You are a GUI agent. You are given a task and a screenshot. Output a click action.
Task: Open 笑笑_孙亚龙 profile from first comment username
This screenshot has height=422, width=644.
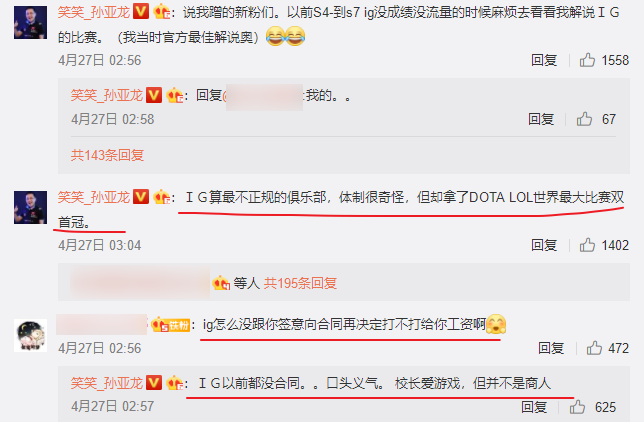coord(94,12)
